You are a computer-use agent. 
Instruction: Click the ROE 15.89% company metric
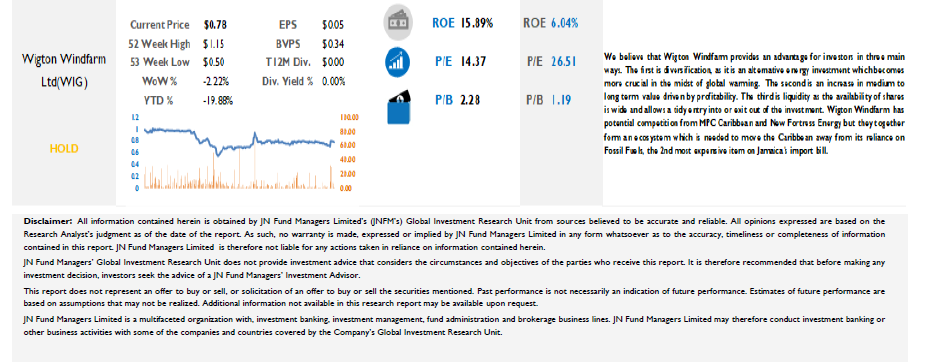click(462, 23)
